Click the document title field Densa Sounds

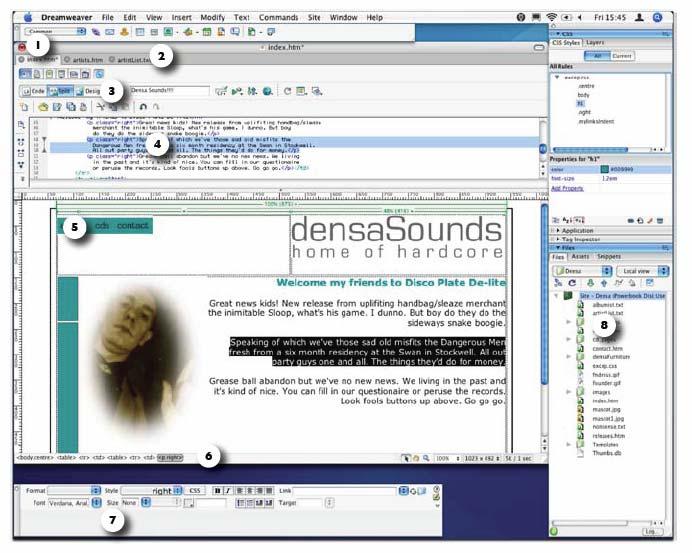click(169, 90)
